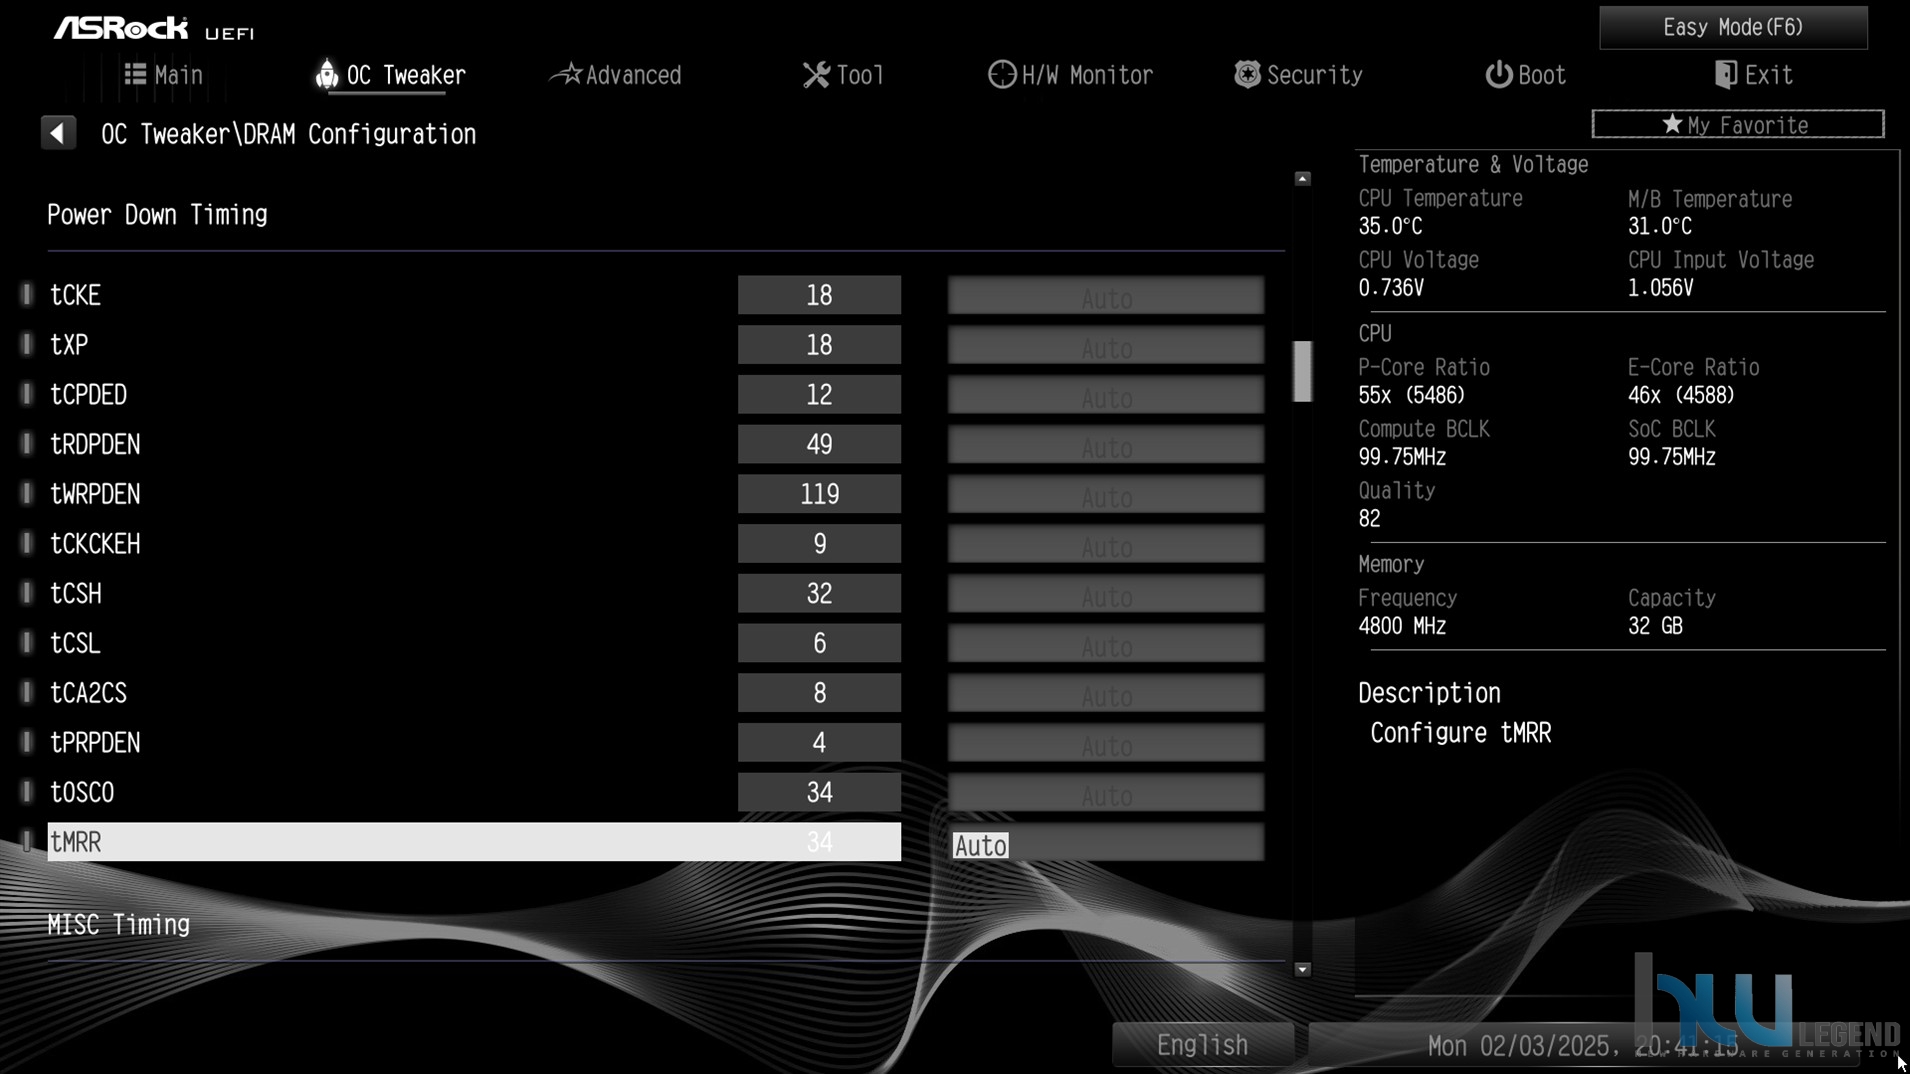
Task: Click the scroll down arrow
Action: click(1302, 969)
